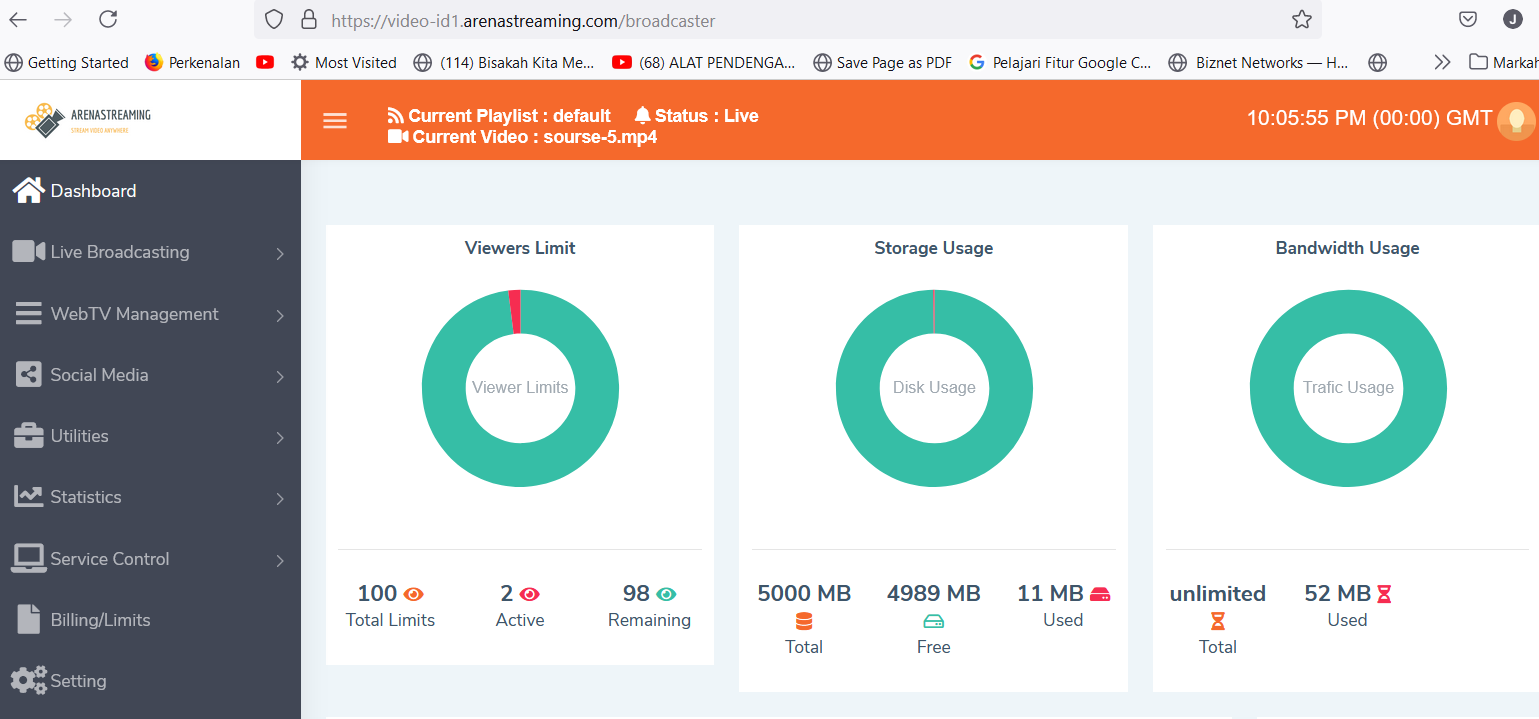The height and width of the screenshot is (719, 1539).
Task: Open the Biznet Networks bookmark
Action: (1258, 62)
